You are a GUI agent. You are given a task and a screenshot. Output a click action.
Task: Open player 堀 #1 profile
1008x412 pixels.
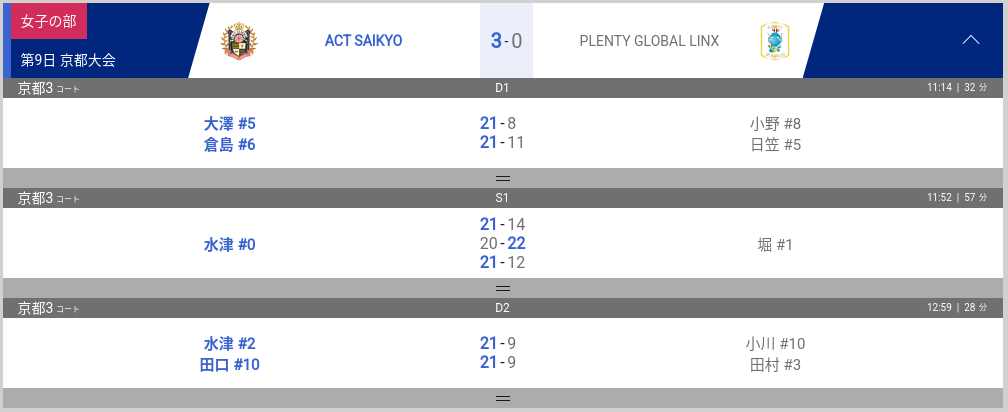775,244
